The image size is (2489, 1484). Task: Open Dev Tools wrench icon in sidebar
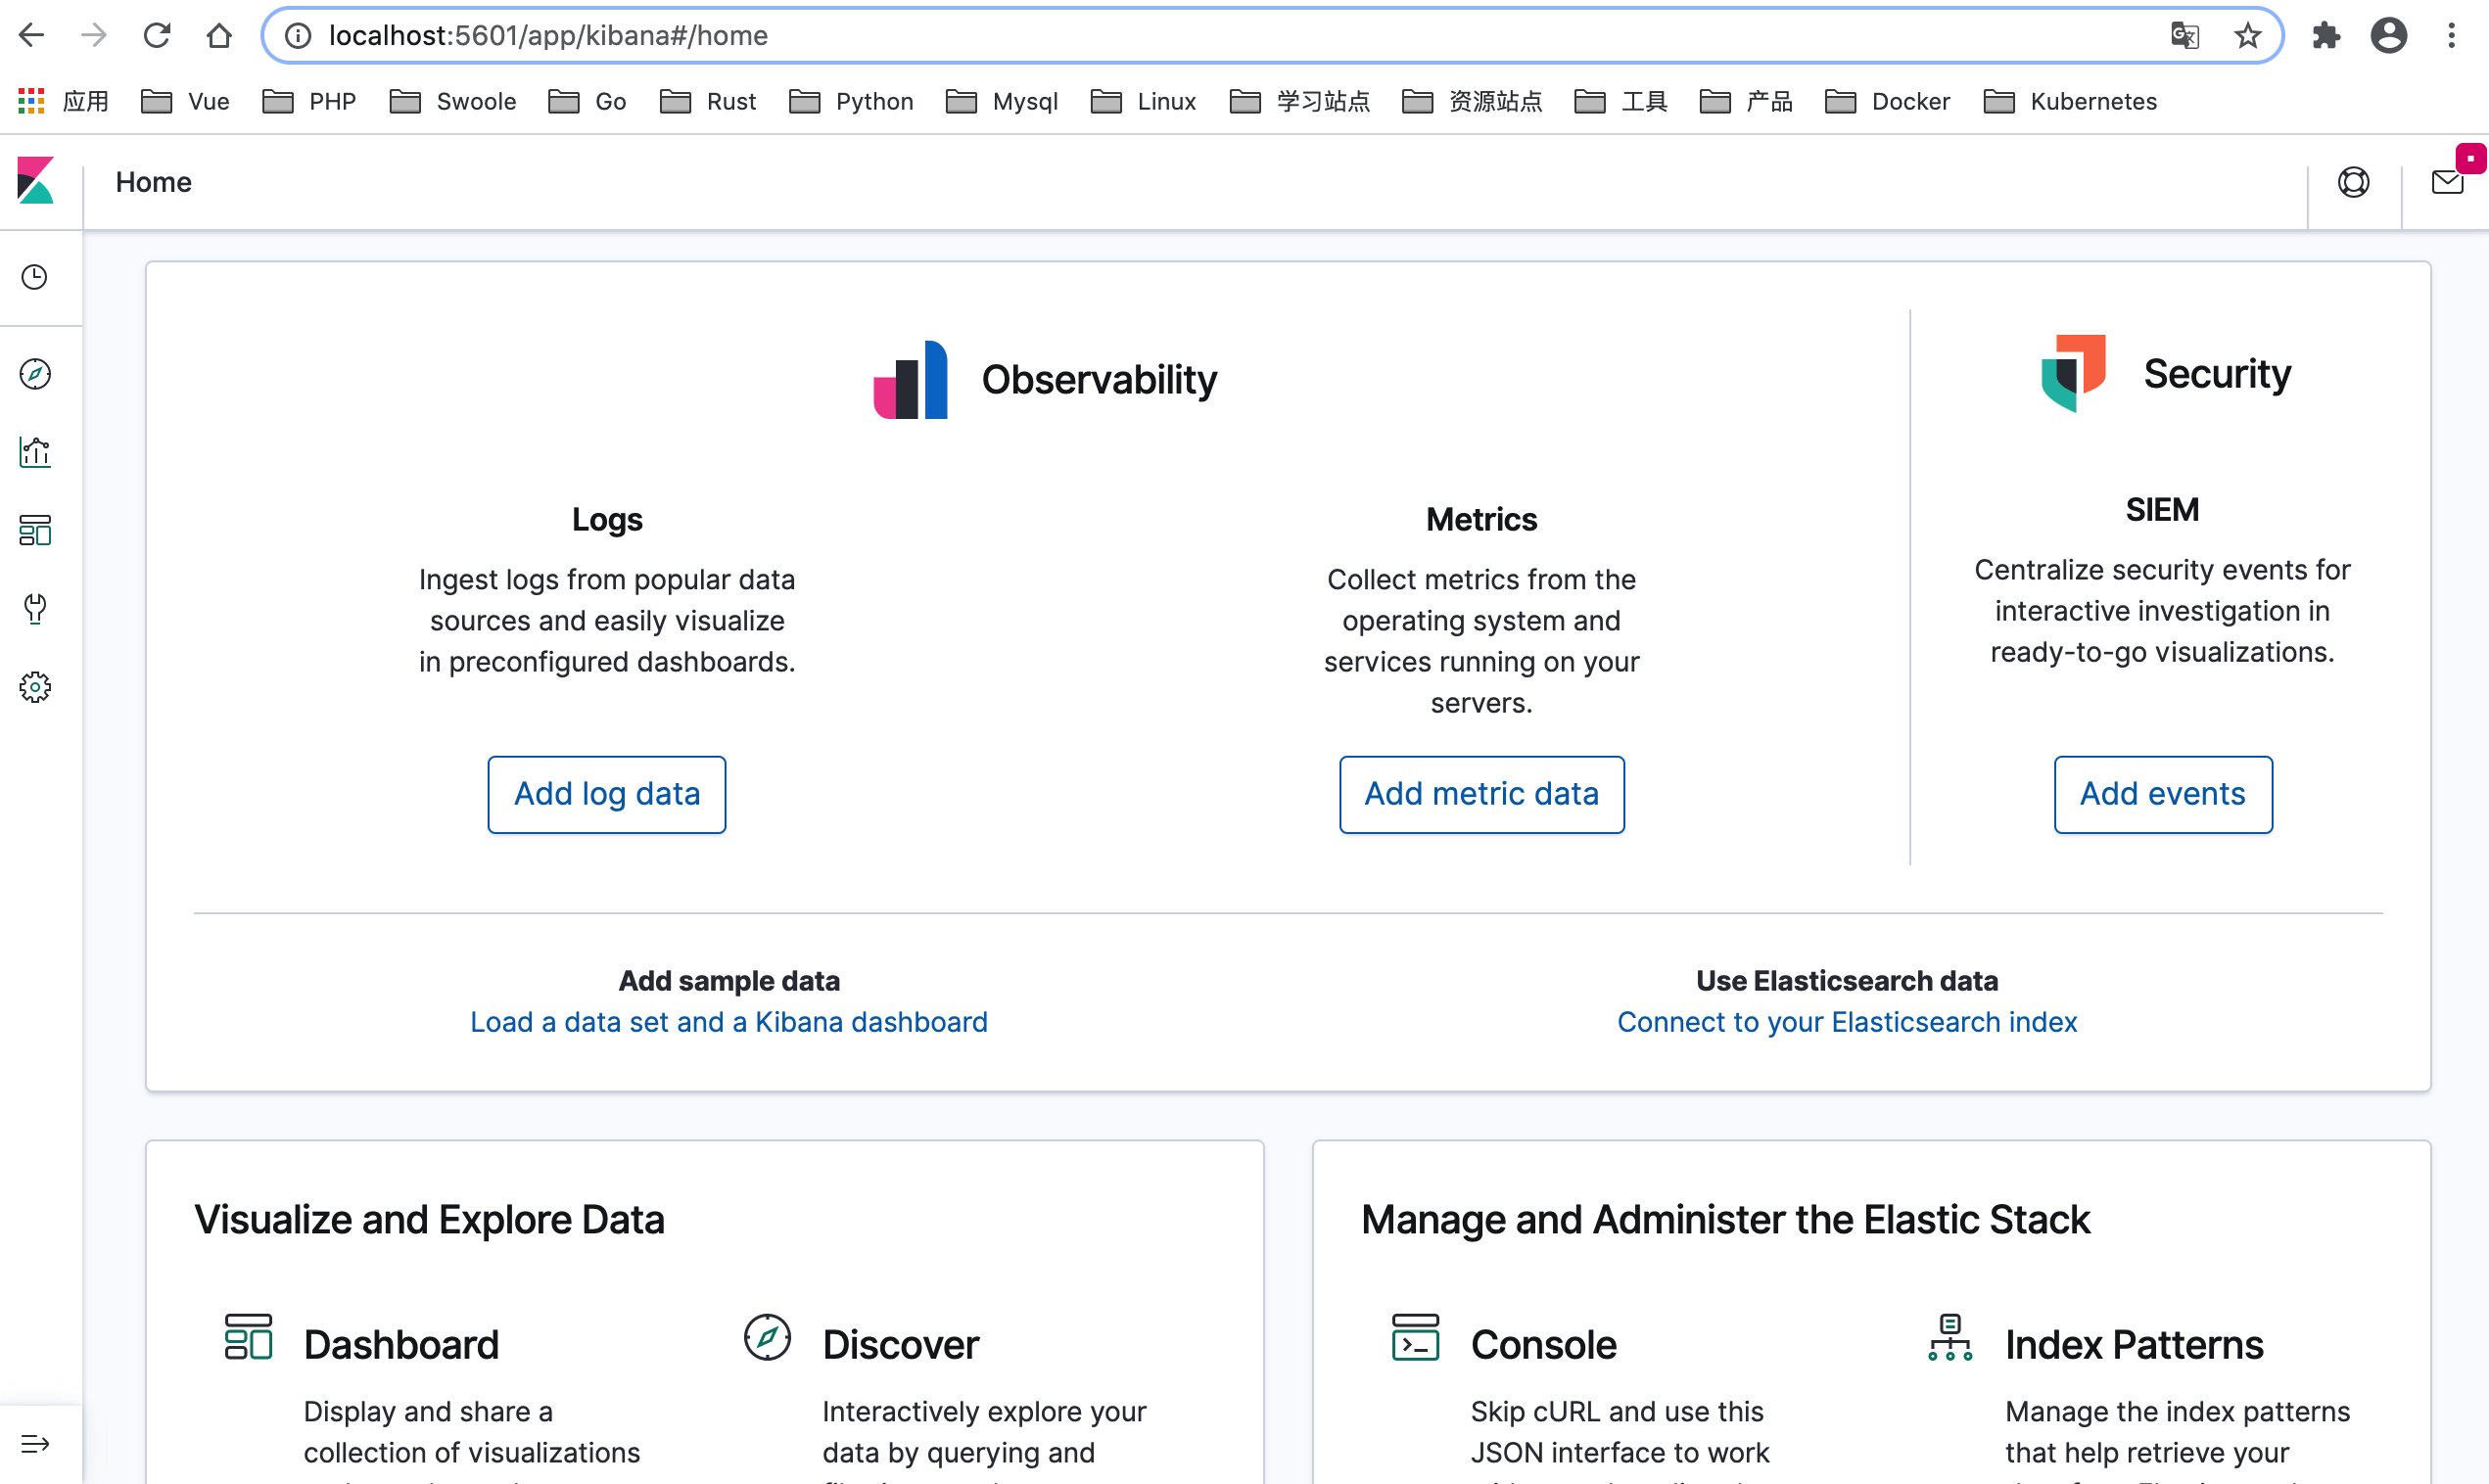35,608
